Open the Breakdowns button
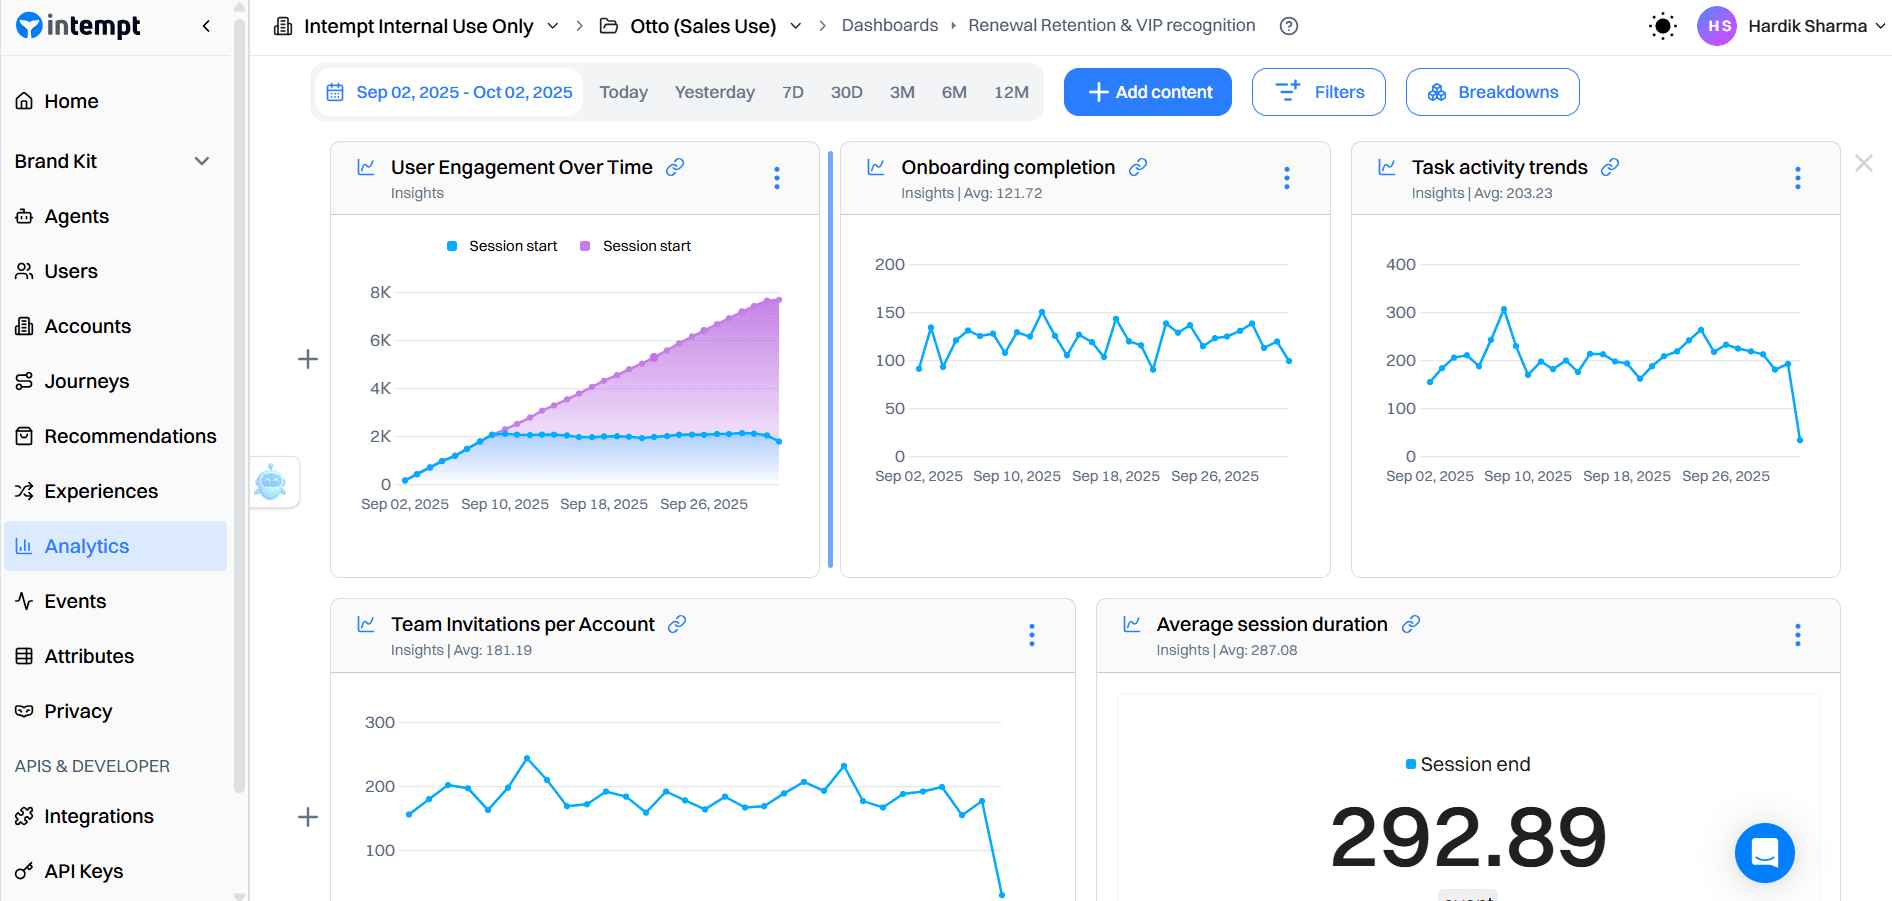Viewport: 1892px width, 901px height. [1492, 92]
